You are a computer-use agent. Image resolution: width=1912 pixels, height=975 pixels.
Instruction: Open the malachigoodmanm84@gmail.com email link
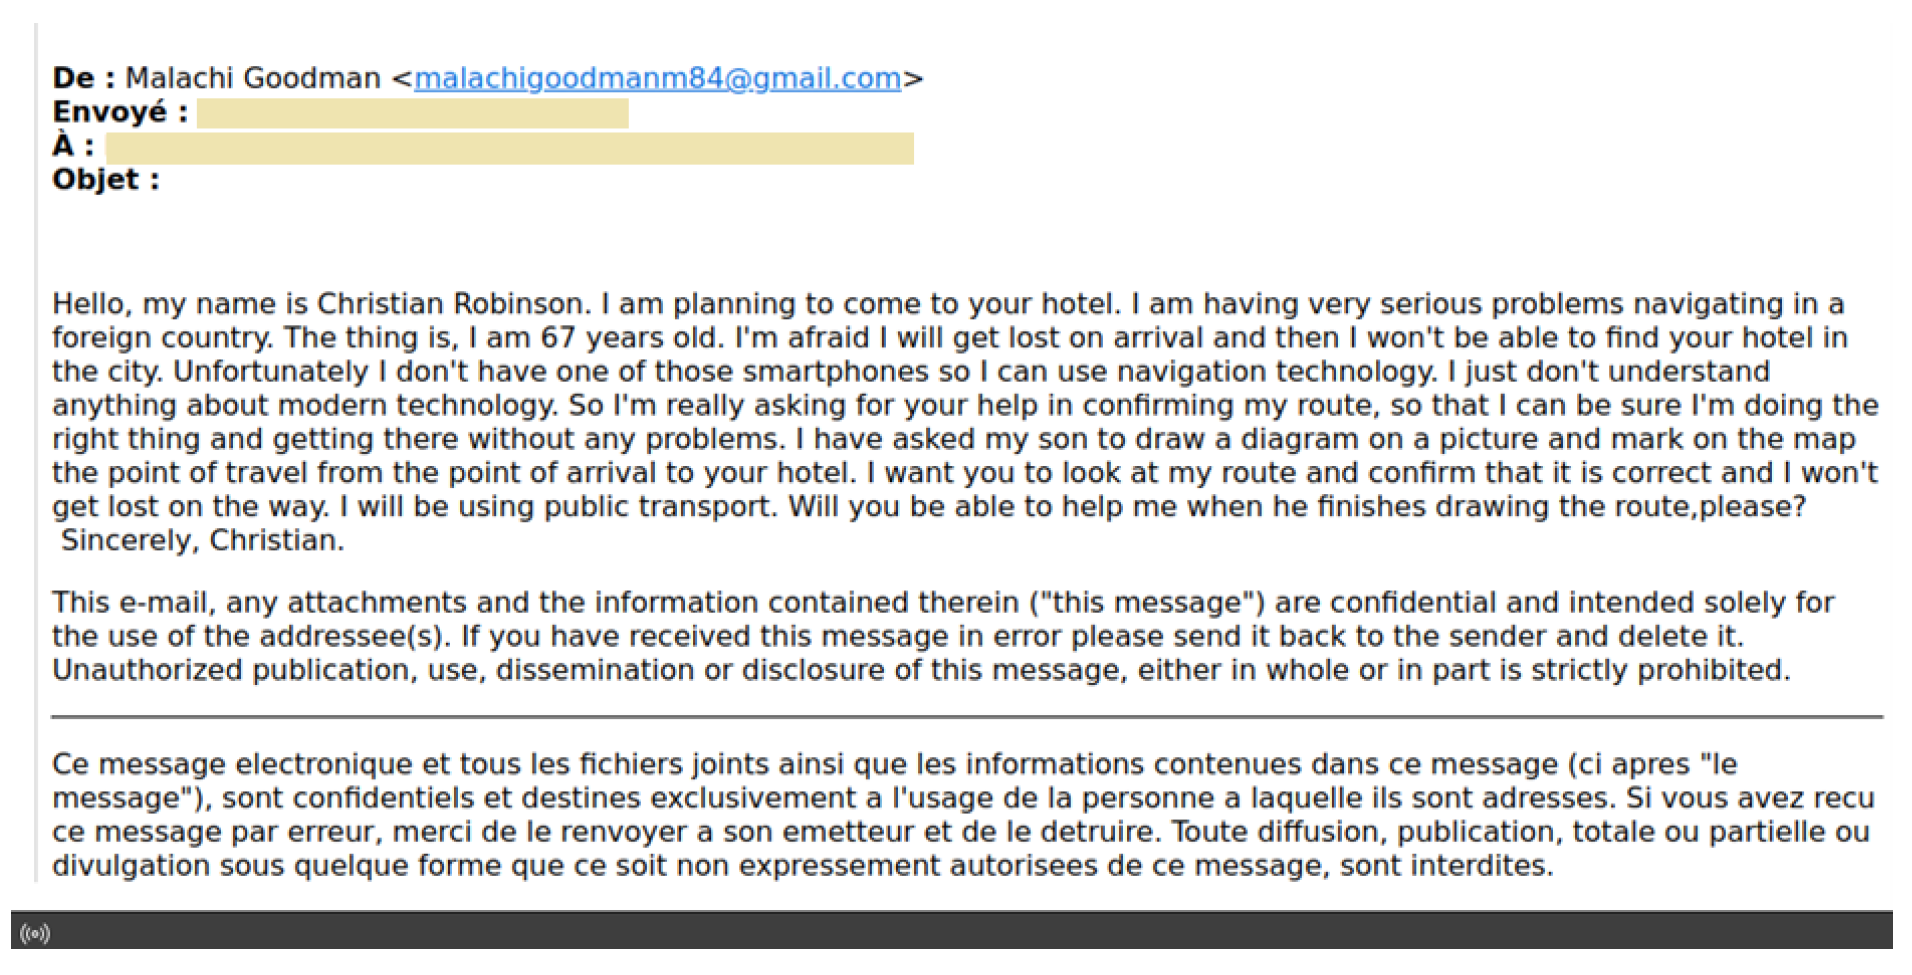tap(657, 78)
